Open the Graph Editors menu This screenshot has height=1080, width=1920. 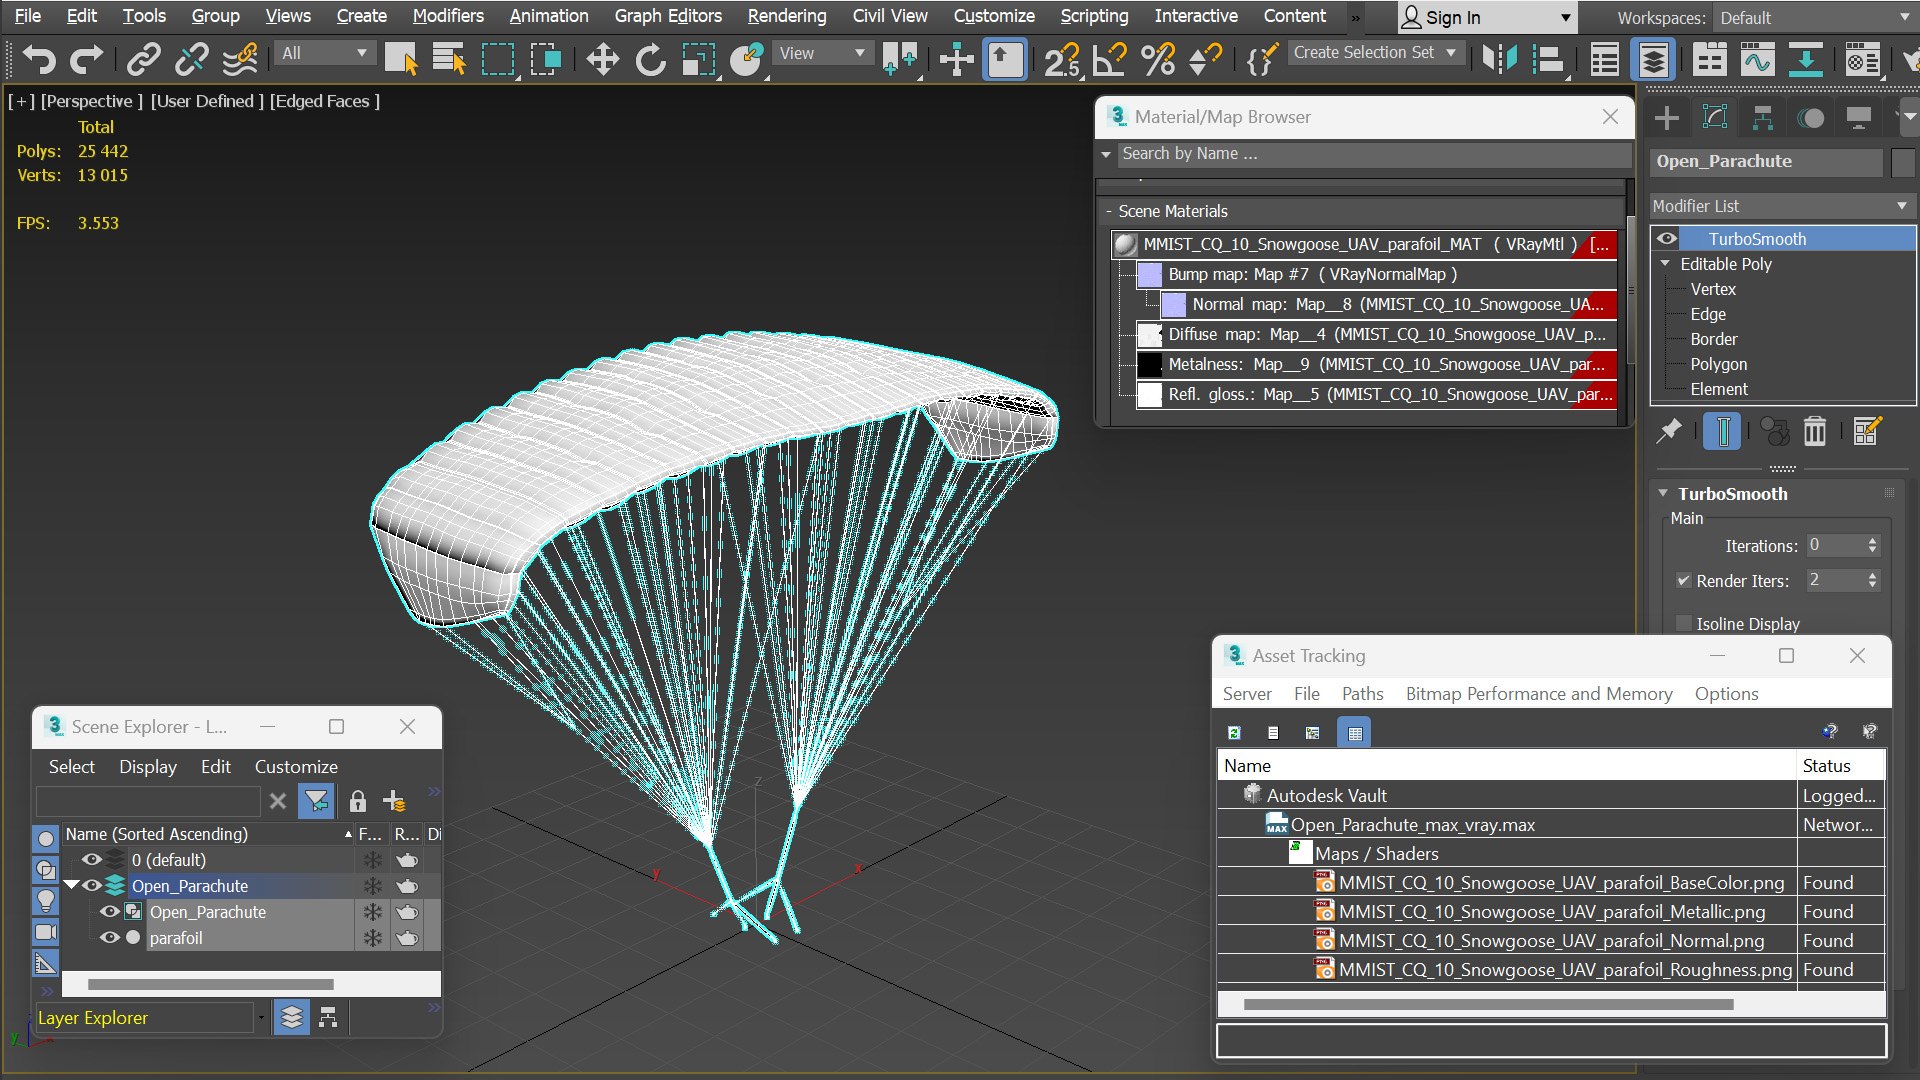tap(668, 16)
